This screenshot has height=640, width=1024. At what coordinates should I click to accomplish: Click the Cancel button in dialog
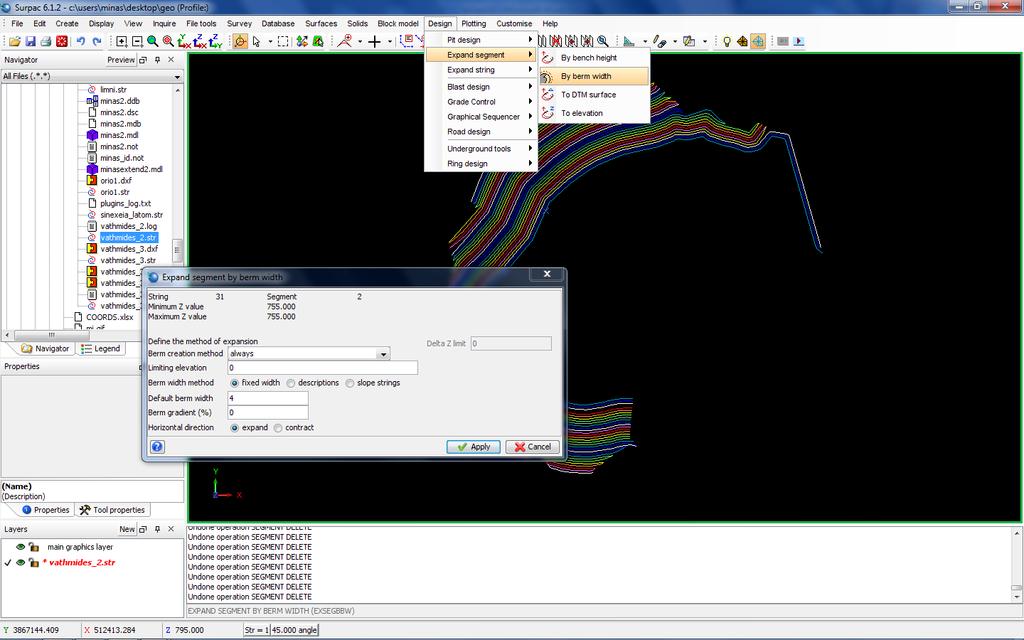click(x=532, y=447)
